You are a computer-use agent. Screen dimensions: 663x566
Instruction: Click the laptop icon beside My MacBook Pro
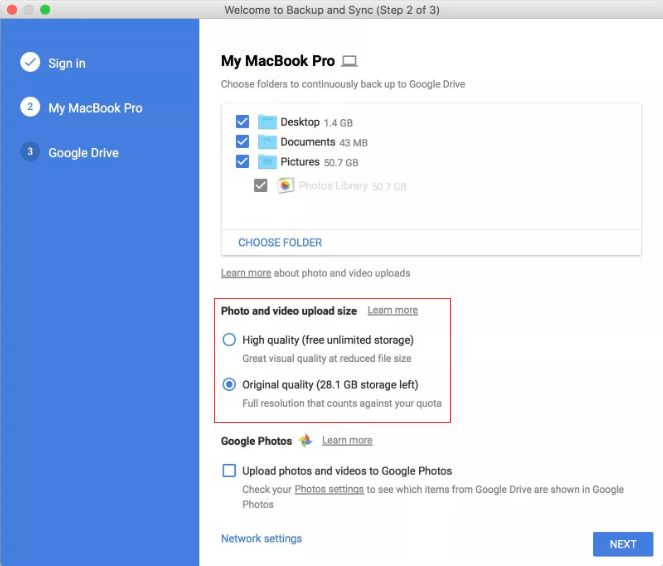pos(350,61)
